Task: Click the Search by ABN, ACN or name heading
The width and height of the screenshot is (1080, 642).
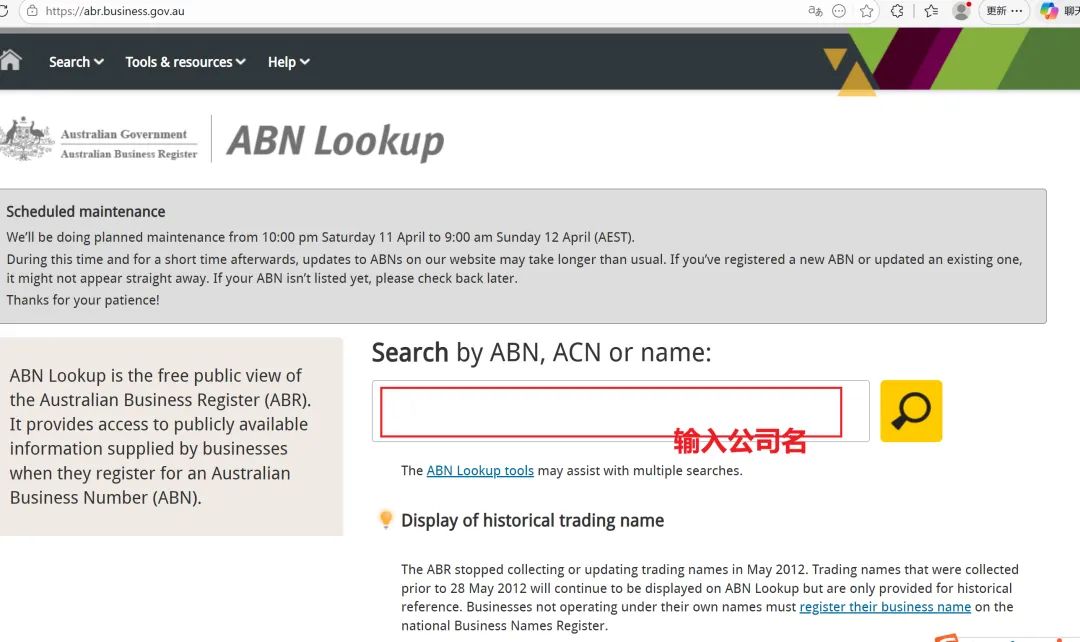Action: pos(541,353)
